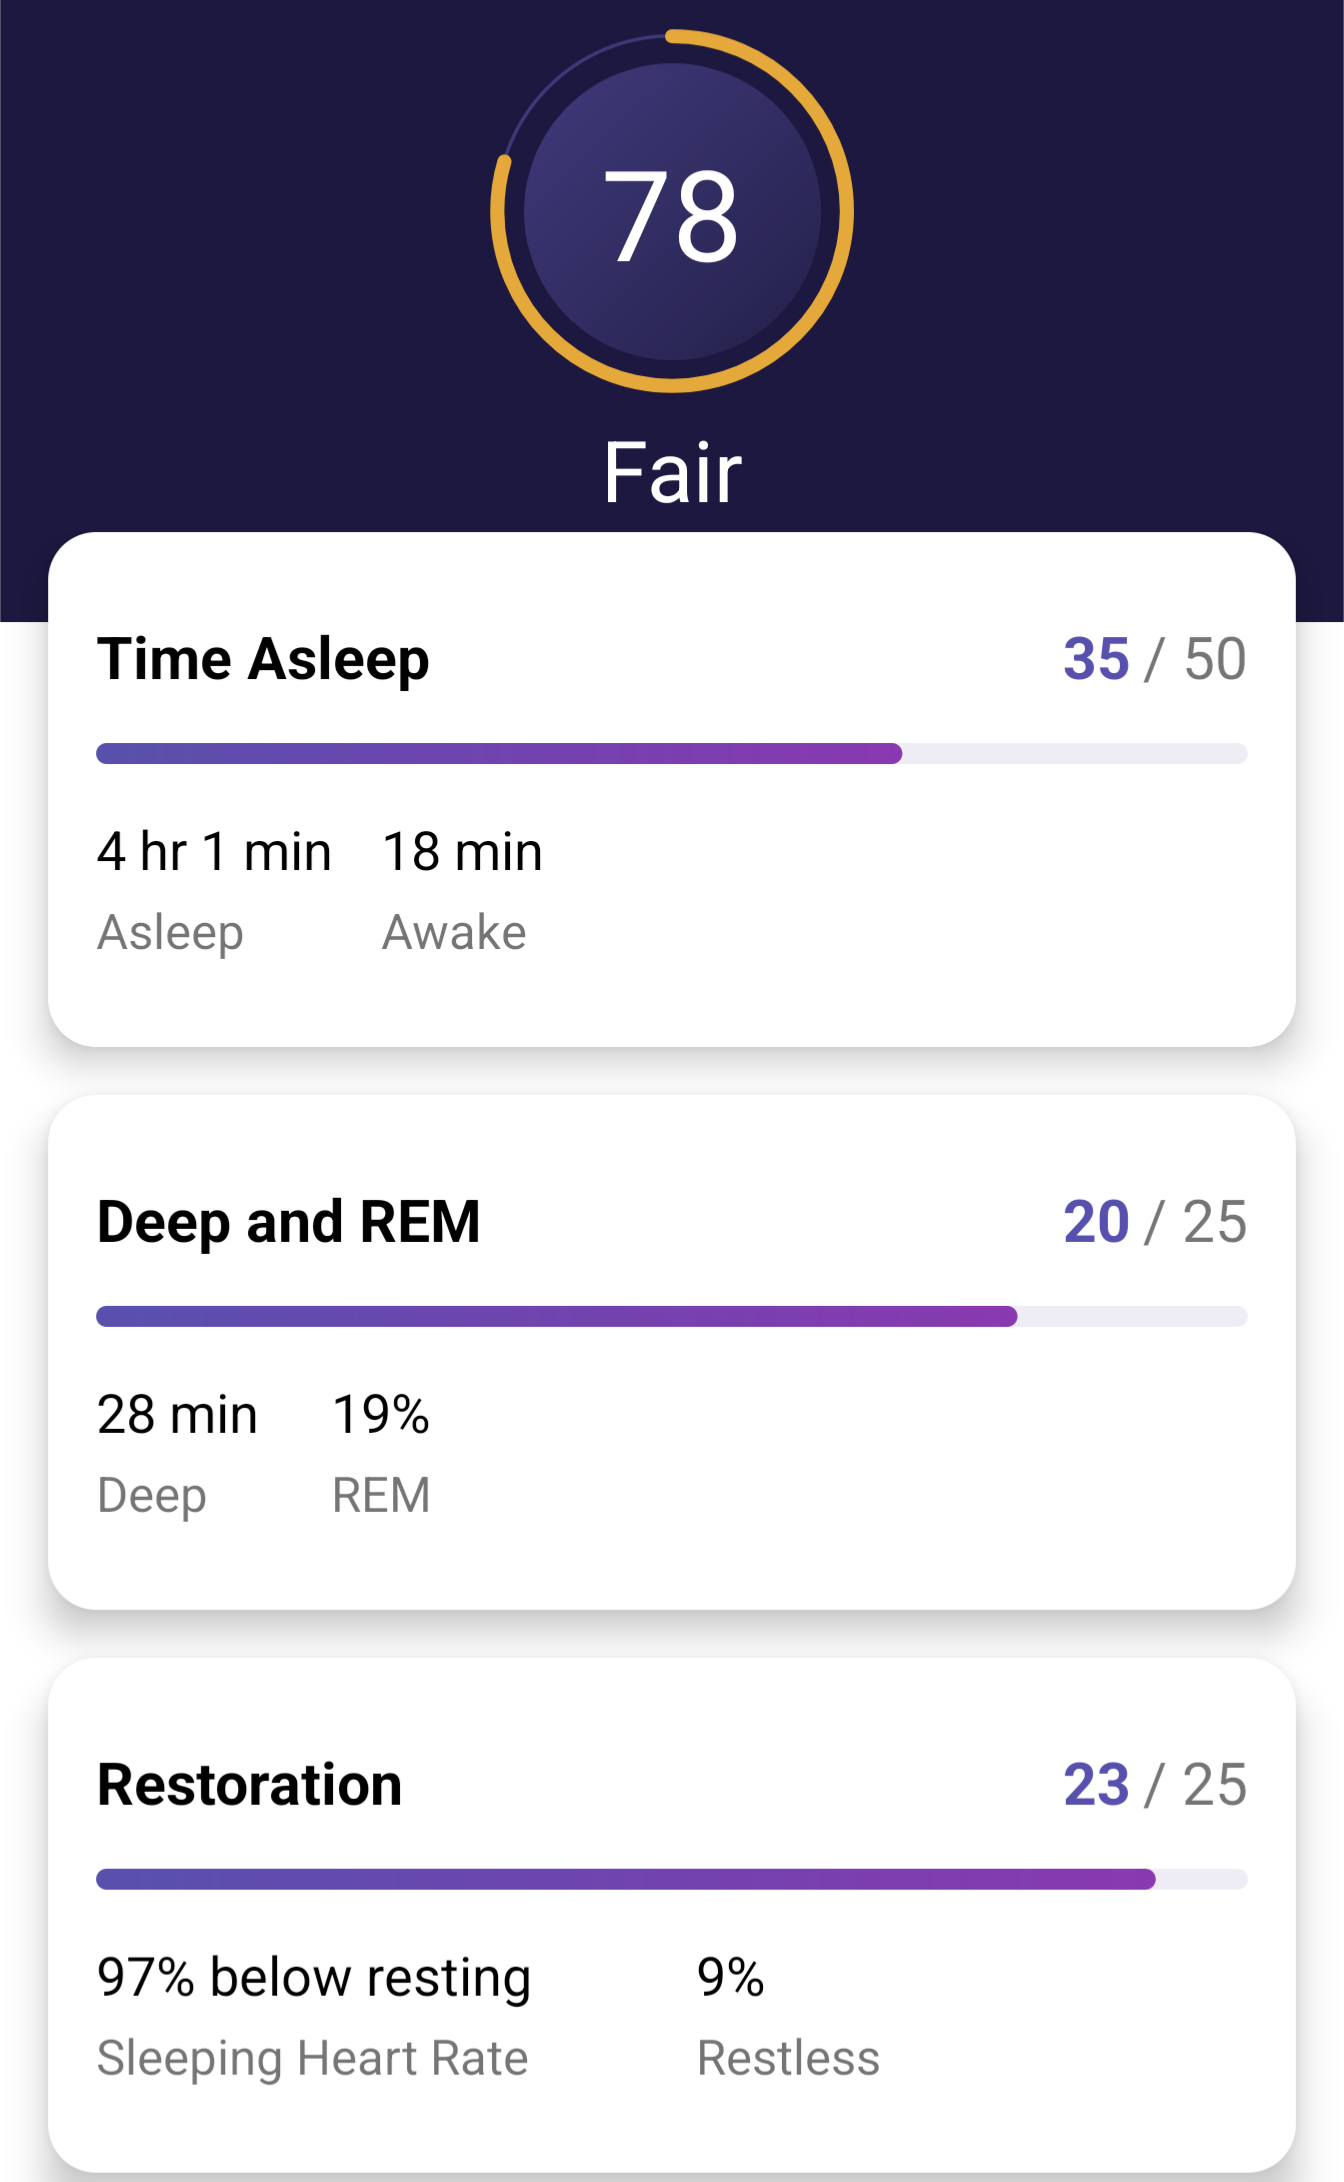Viewport: 1344px width, 2182px height.
Task: Select the 35 / 50 Time Asleep score
Action: point(1154,660)
